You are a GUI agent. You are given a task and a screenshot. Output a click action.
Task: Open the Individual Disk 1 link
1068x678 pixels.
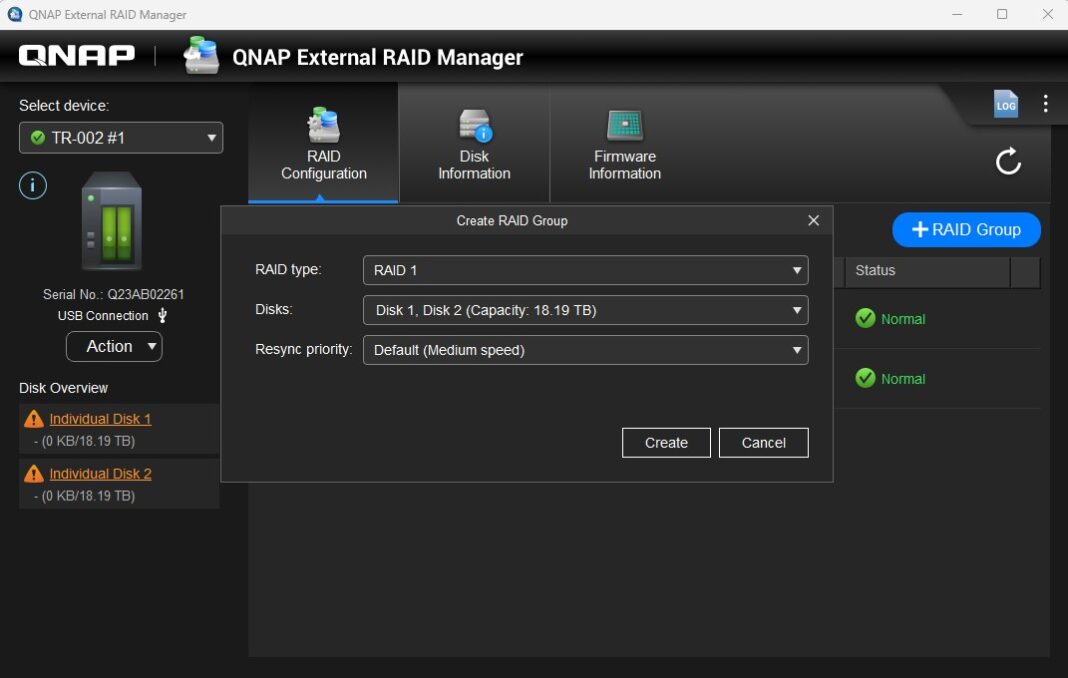point(100,418)
